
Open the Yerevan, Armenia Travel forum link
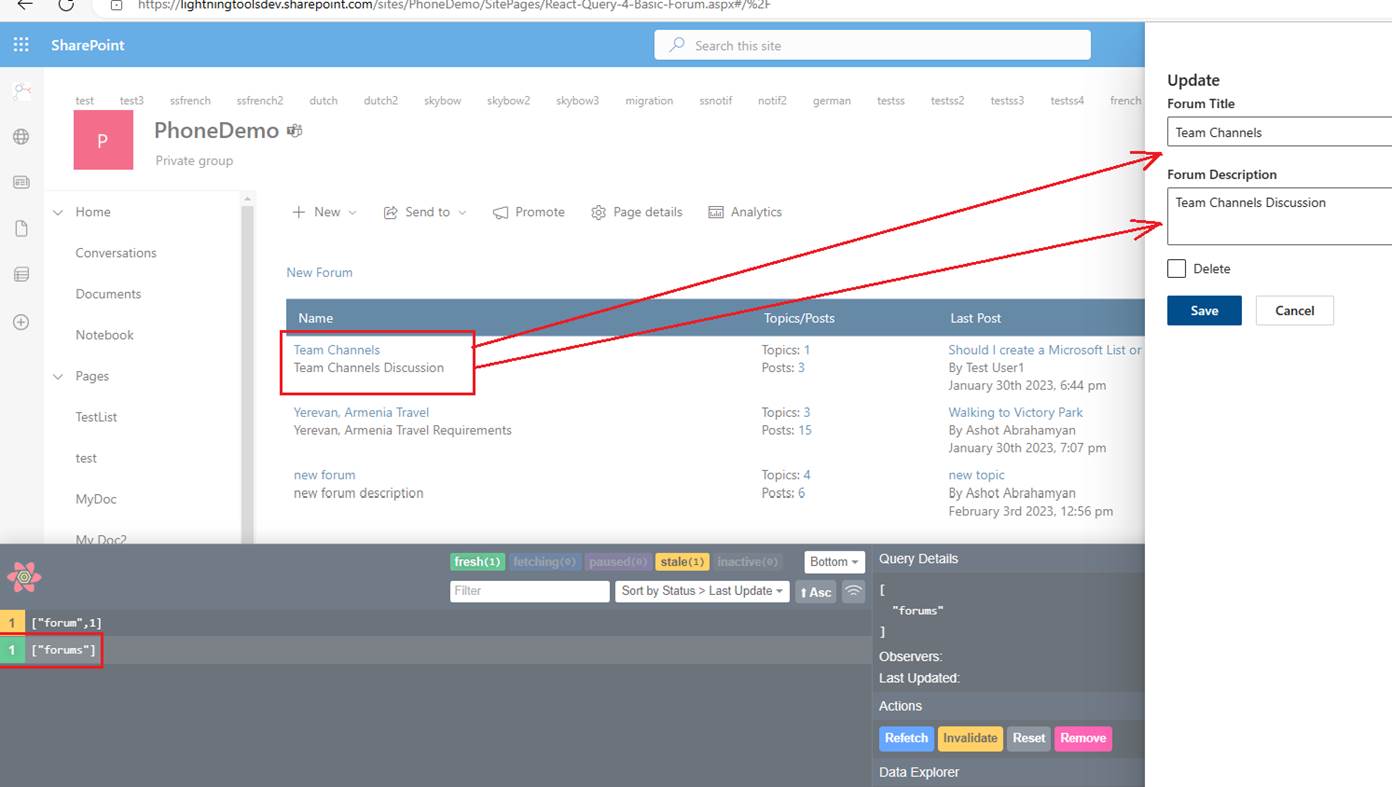pos(361,412)
